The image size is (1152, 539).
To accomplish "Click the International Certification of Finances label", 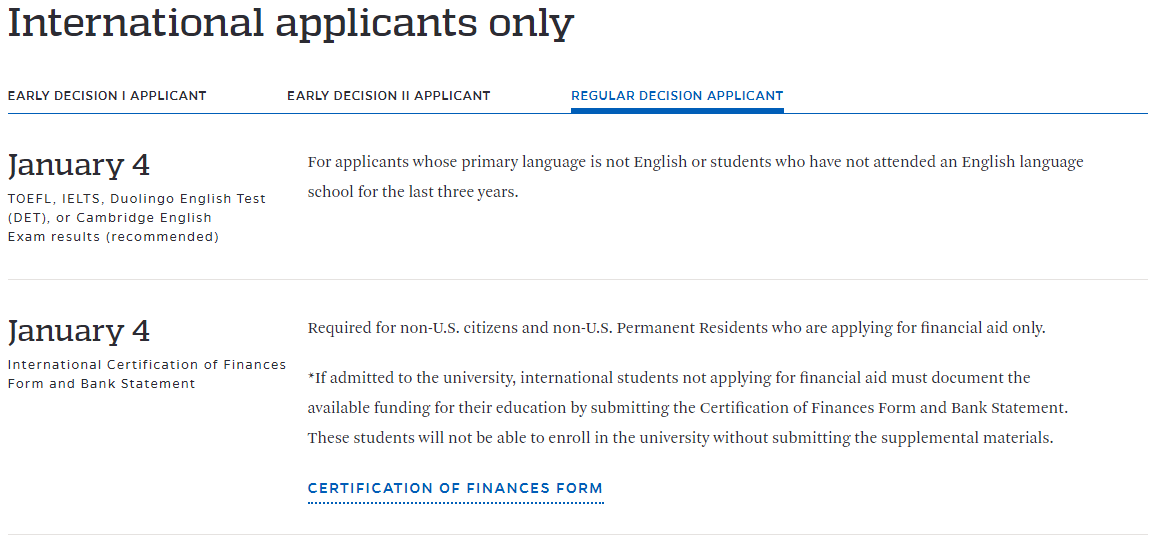I will click(x=147, y=365).
